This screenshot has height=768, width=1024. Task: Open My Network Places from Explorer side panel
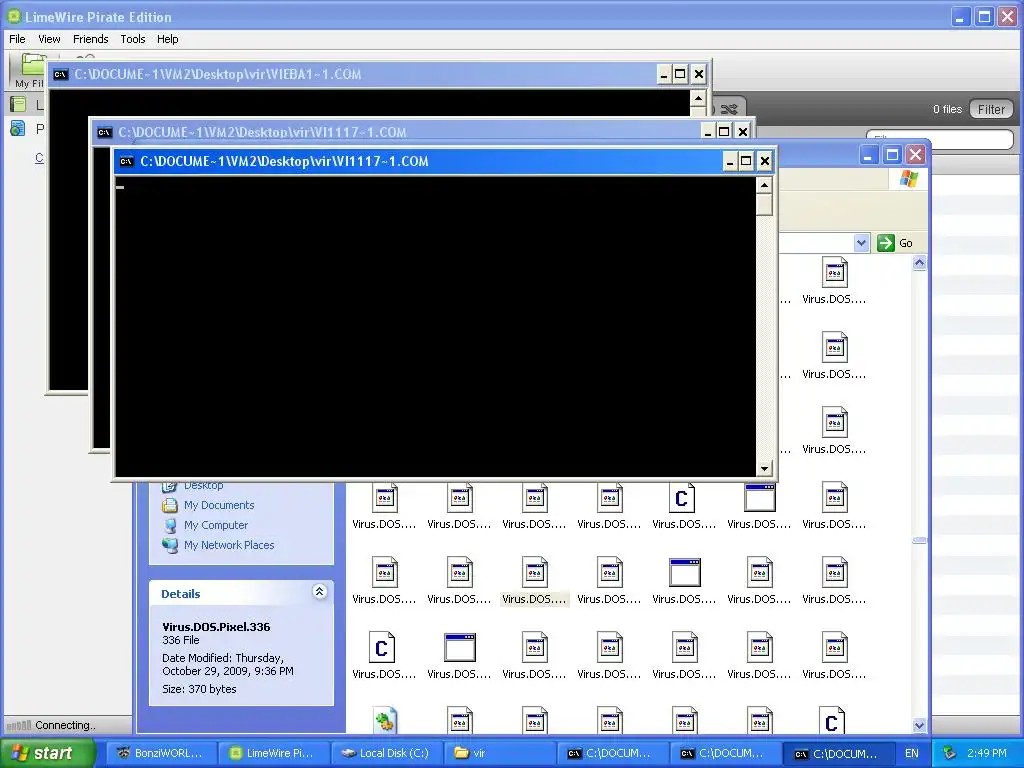[229, 545]
